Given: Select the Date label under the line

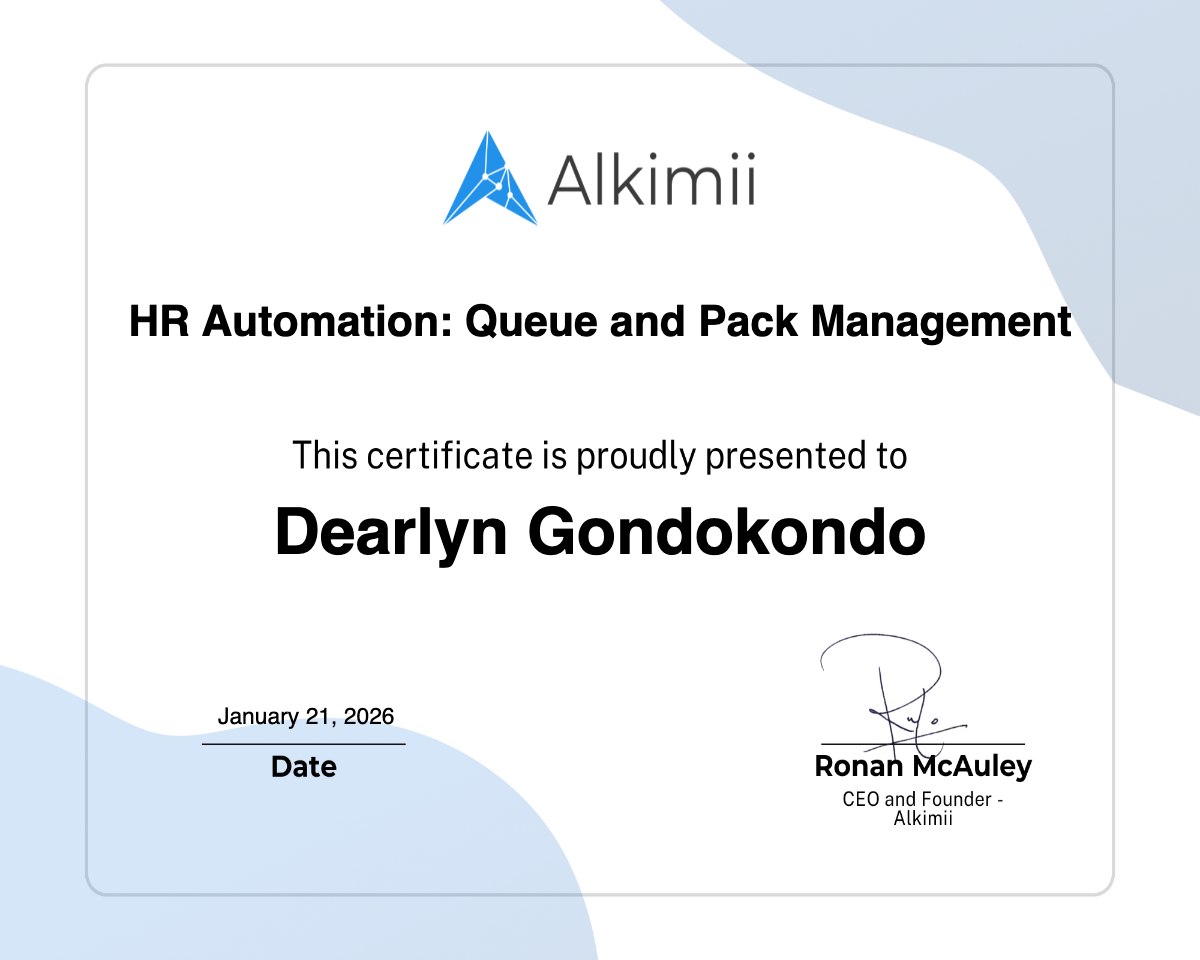Looking at the screenshot, I should coord(304,767).
